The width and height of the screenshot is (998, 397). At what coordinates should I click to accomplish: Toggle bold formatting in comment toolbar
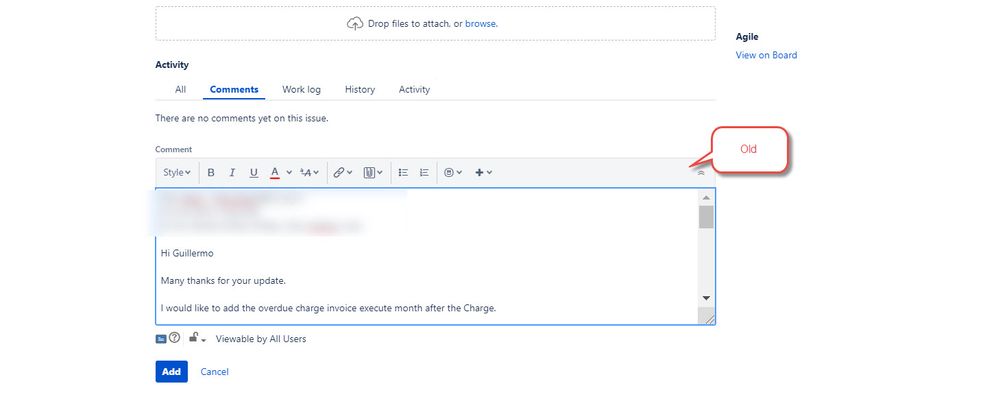point(211,172)
